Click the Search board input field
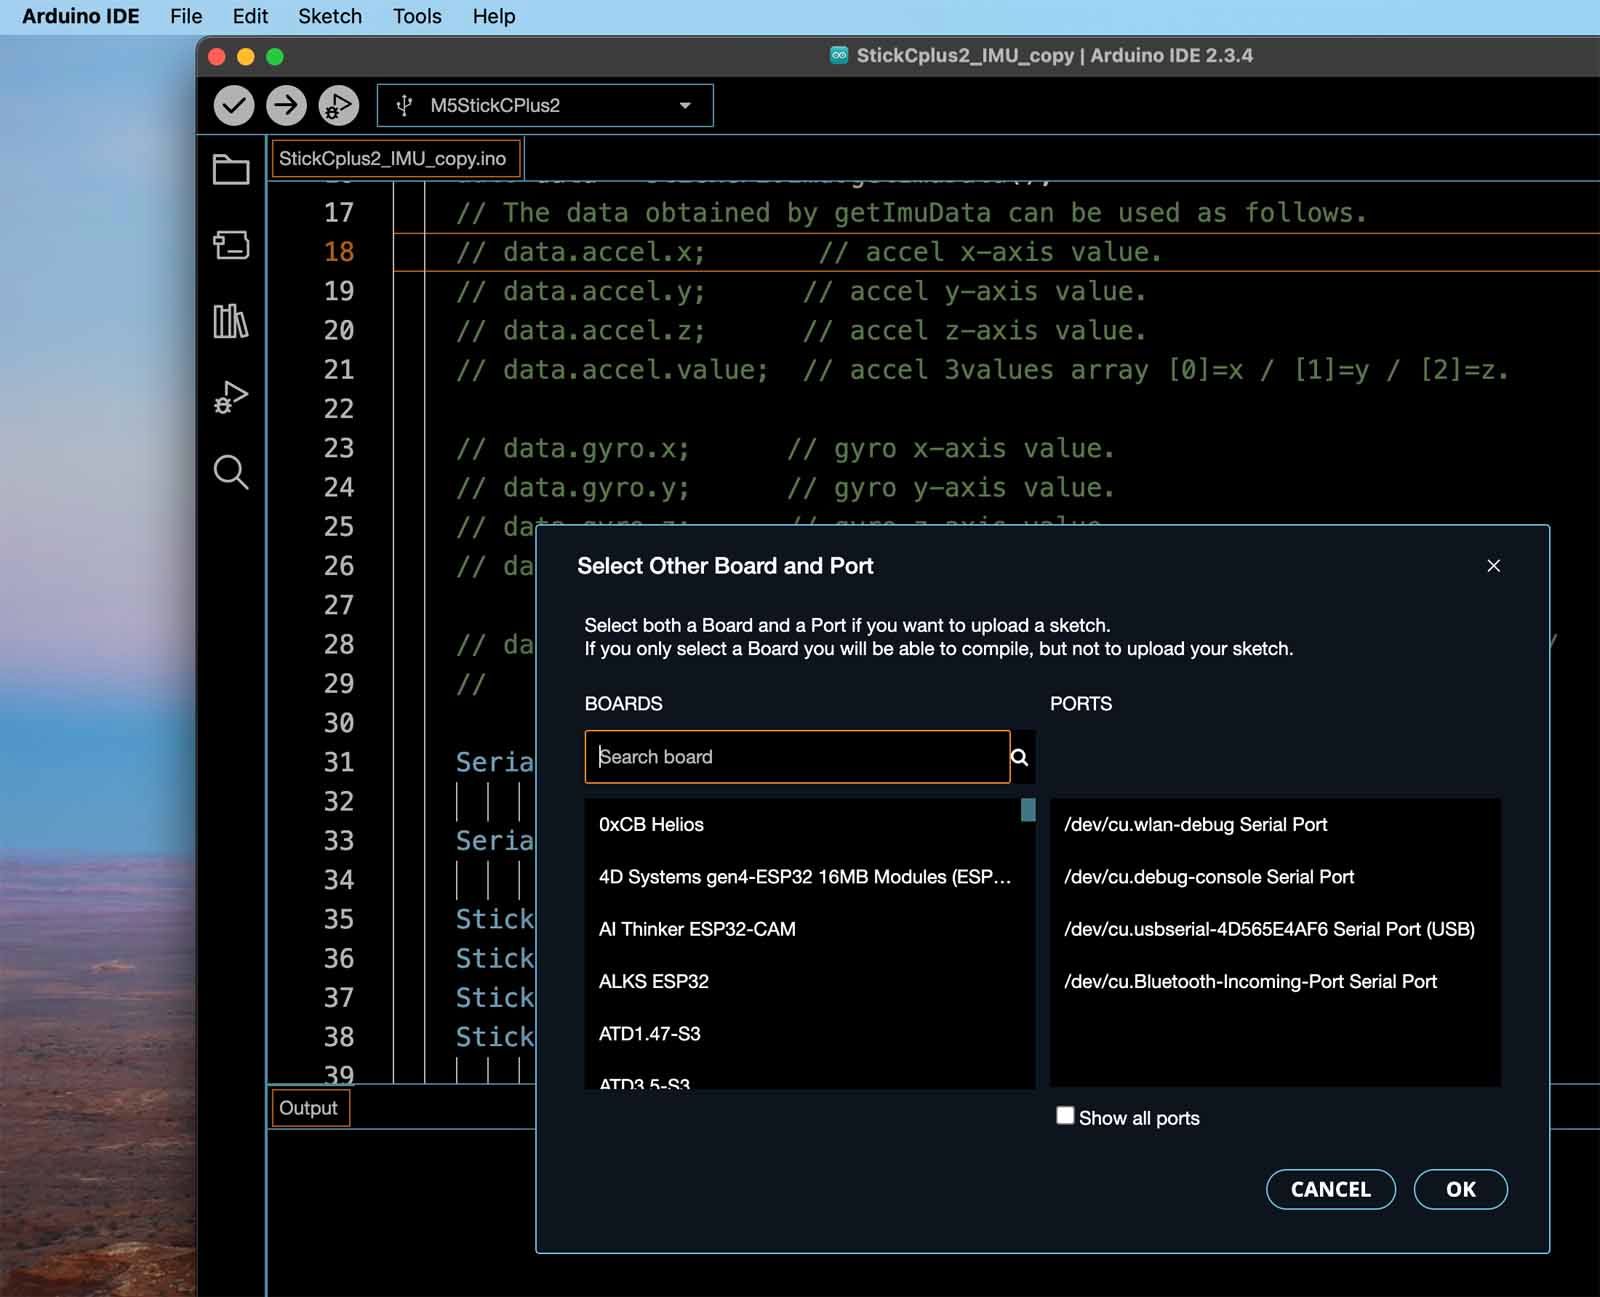 [x=797, y=757]
